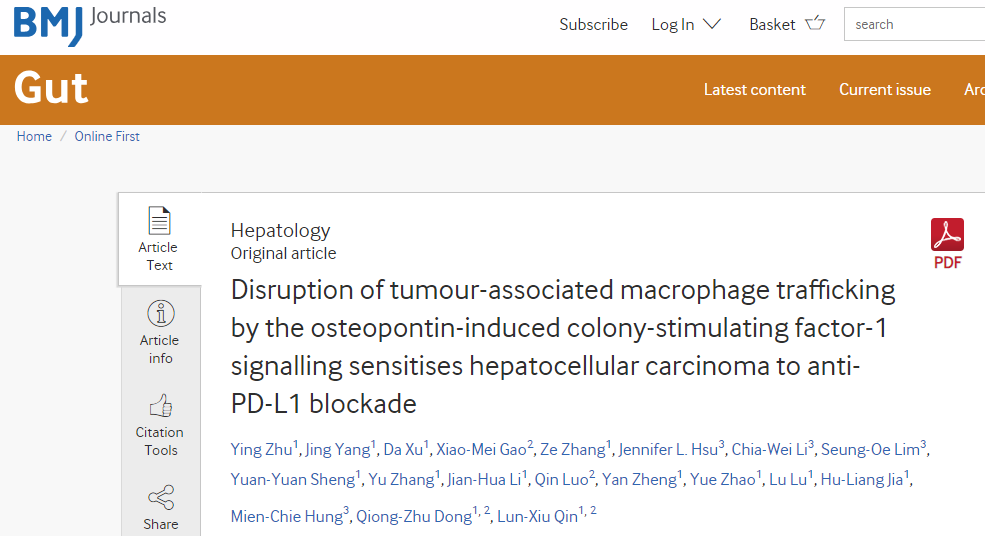Click the BMJ Journals logo
Viewport: 985px width, 536px height.
click(90, 25)
